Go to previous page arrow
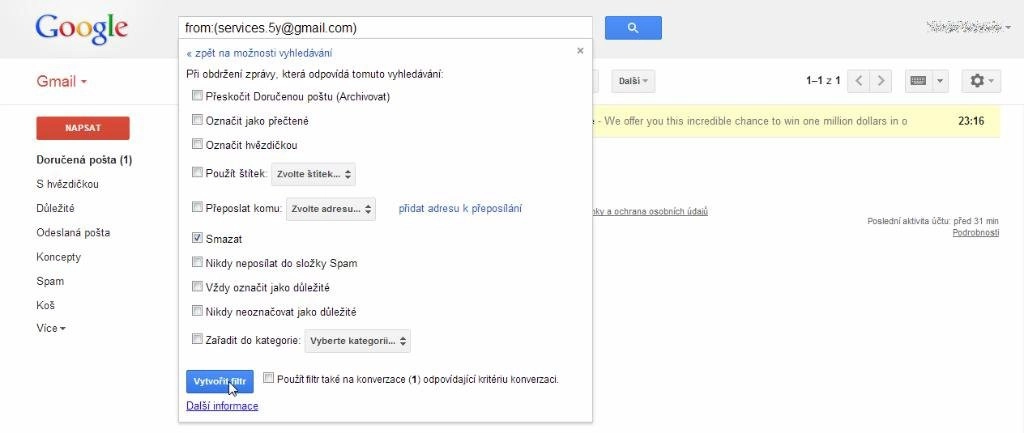 click(x=859, y=81)
